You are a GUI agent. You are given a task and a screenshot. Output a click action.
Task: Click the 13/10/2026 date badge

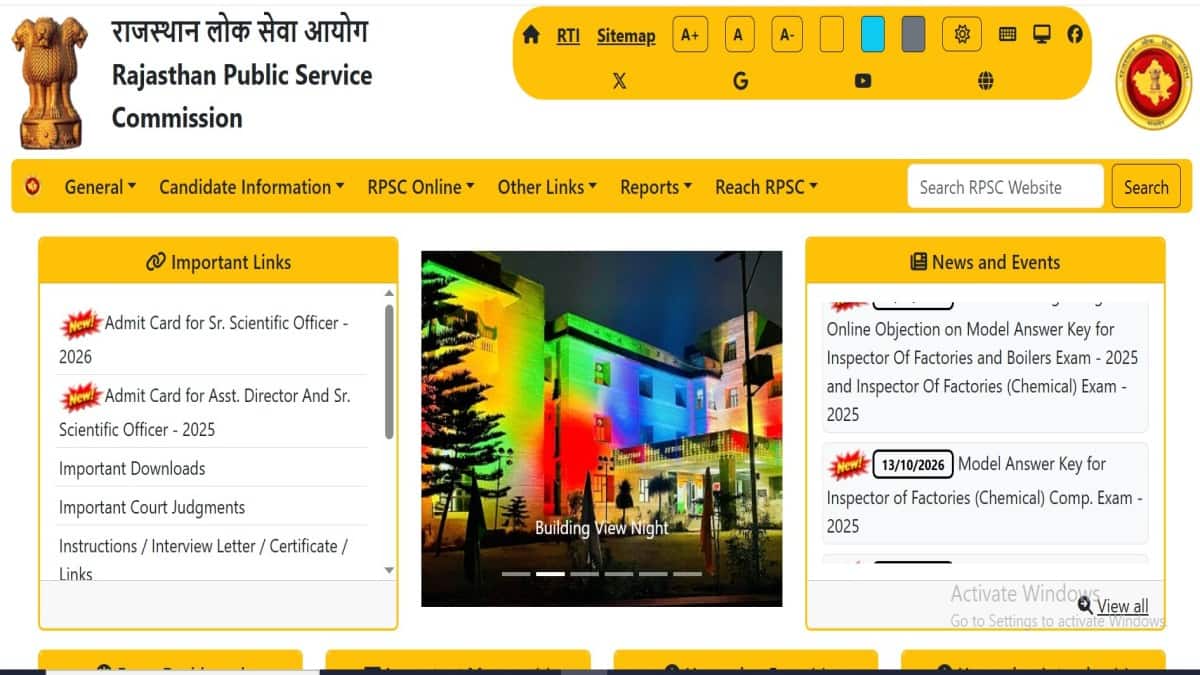coord(913,465)
